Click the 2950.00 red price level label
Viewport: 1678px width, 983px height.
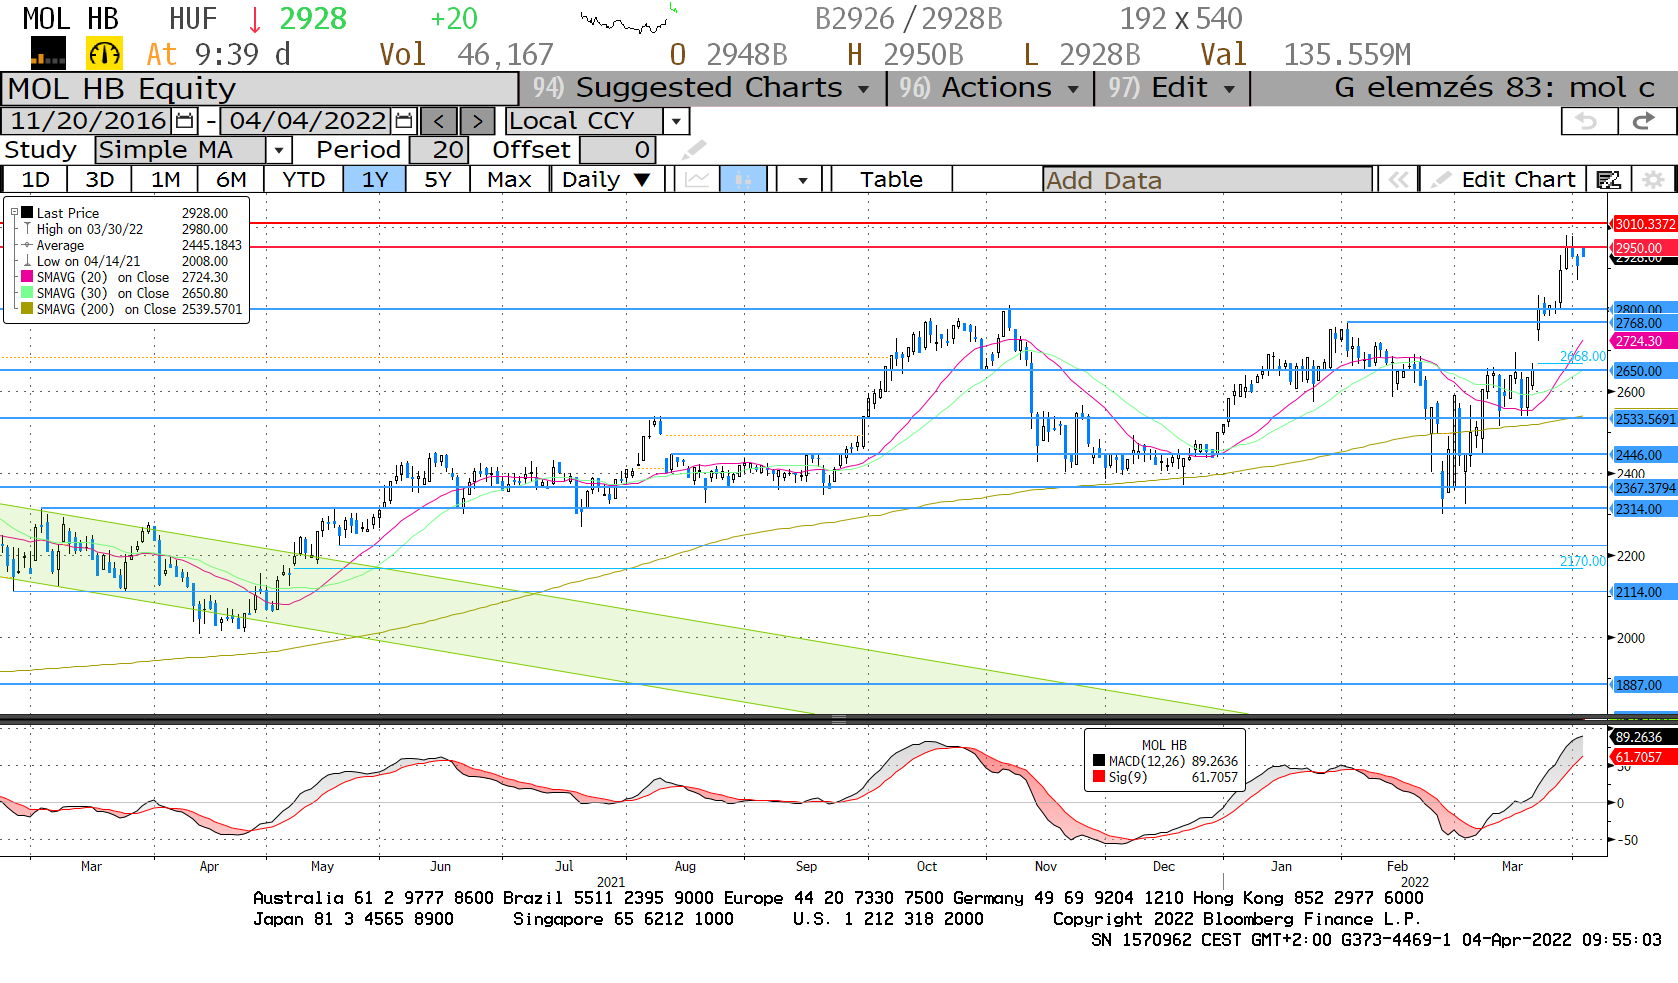1644,248
